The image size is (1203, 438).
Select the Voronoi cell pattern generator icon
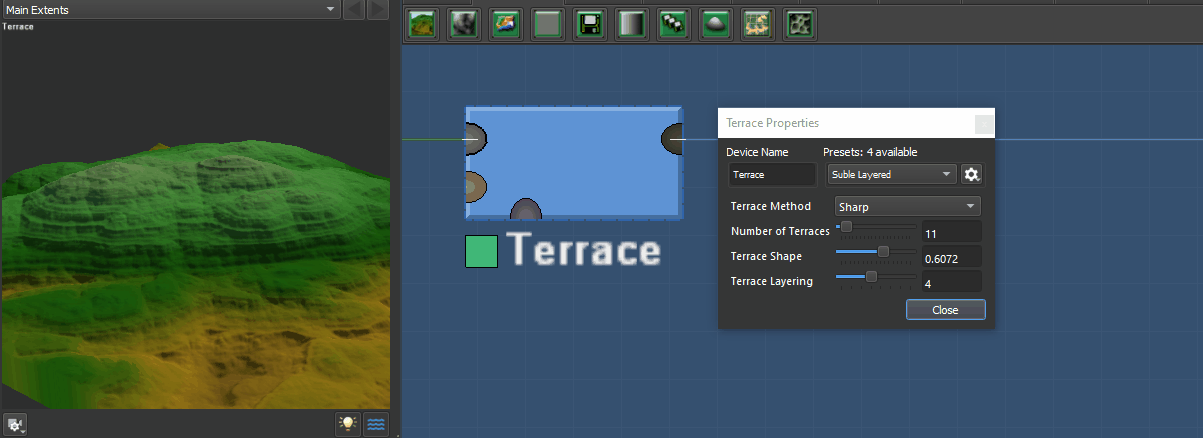[x=799, y=24]
